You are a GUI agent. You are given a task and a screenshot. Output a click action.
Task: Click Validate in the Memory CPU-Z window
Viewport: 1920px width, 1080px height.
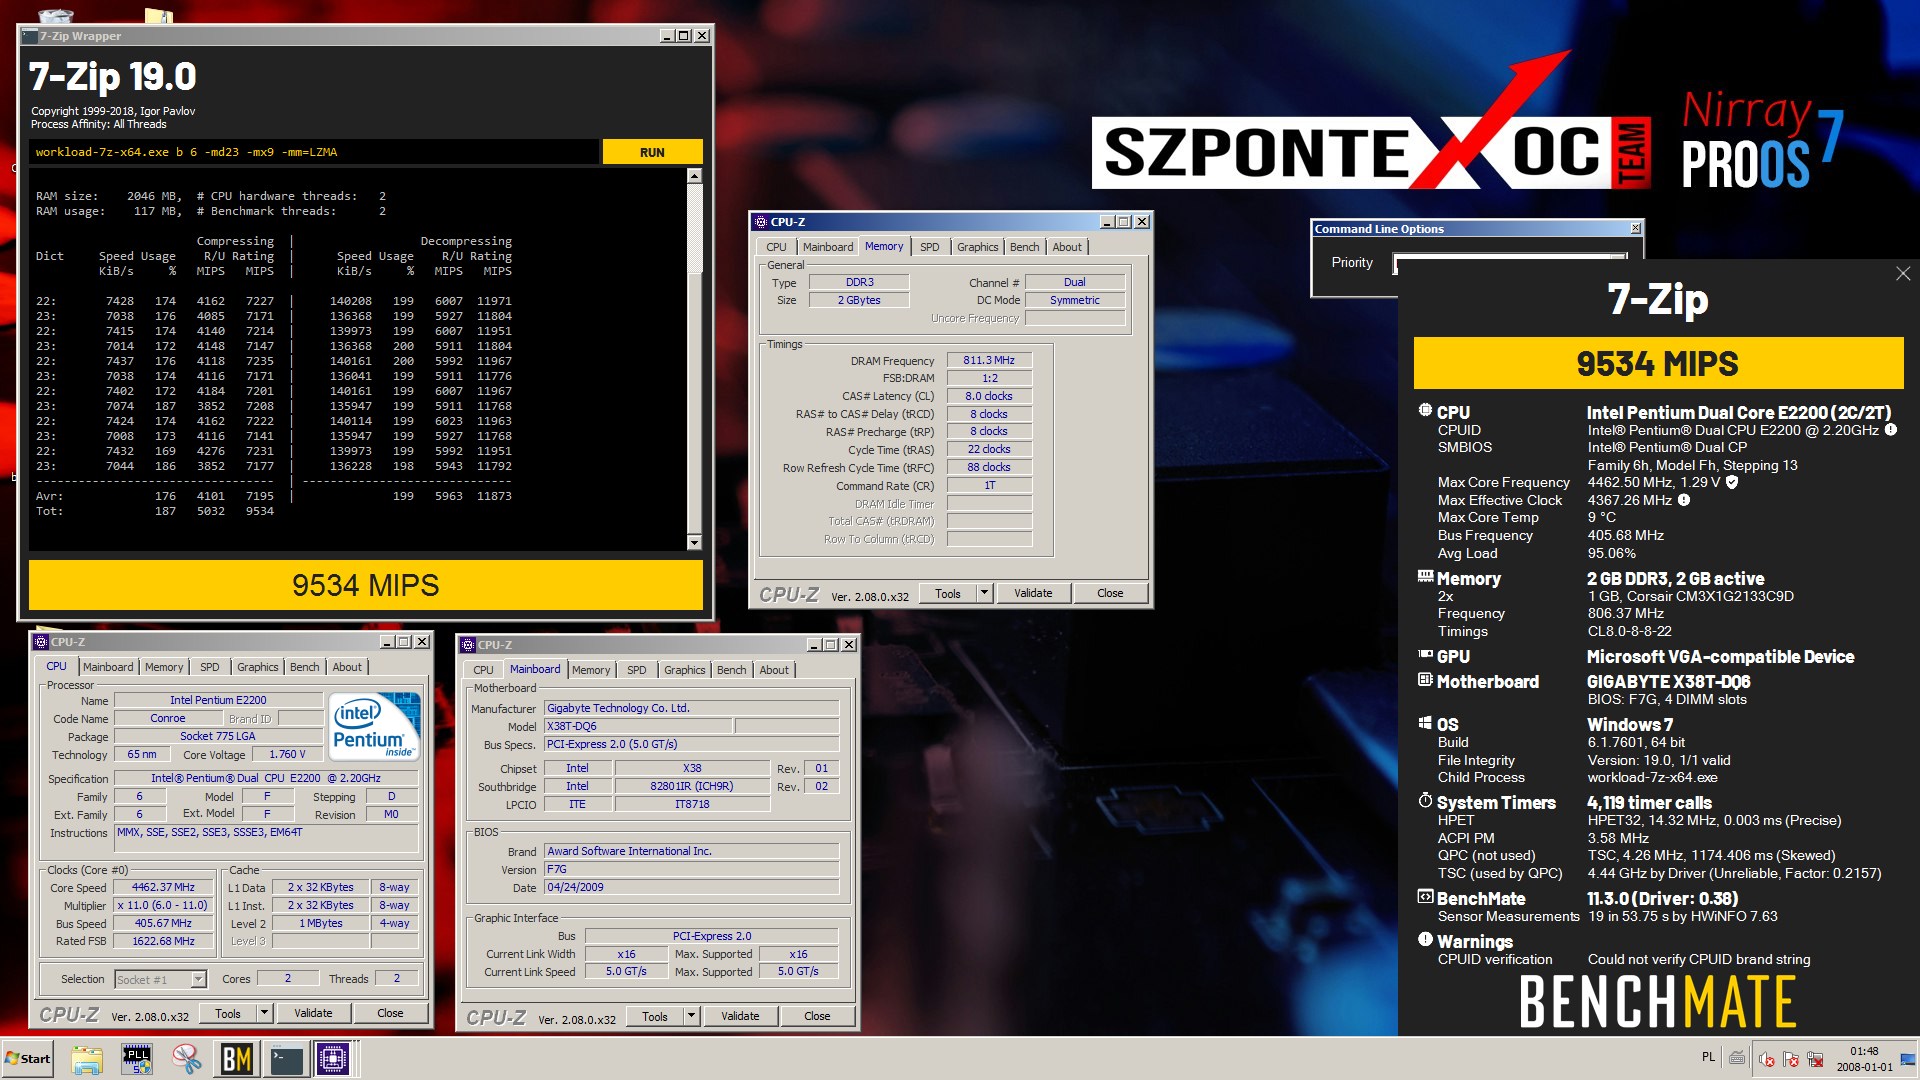pyautogui.click(x=1033, y=593)
